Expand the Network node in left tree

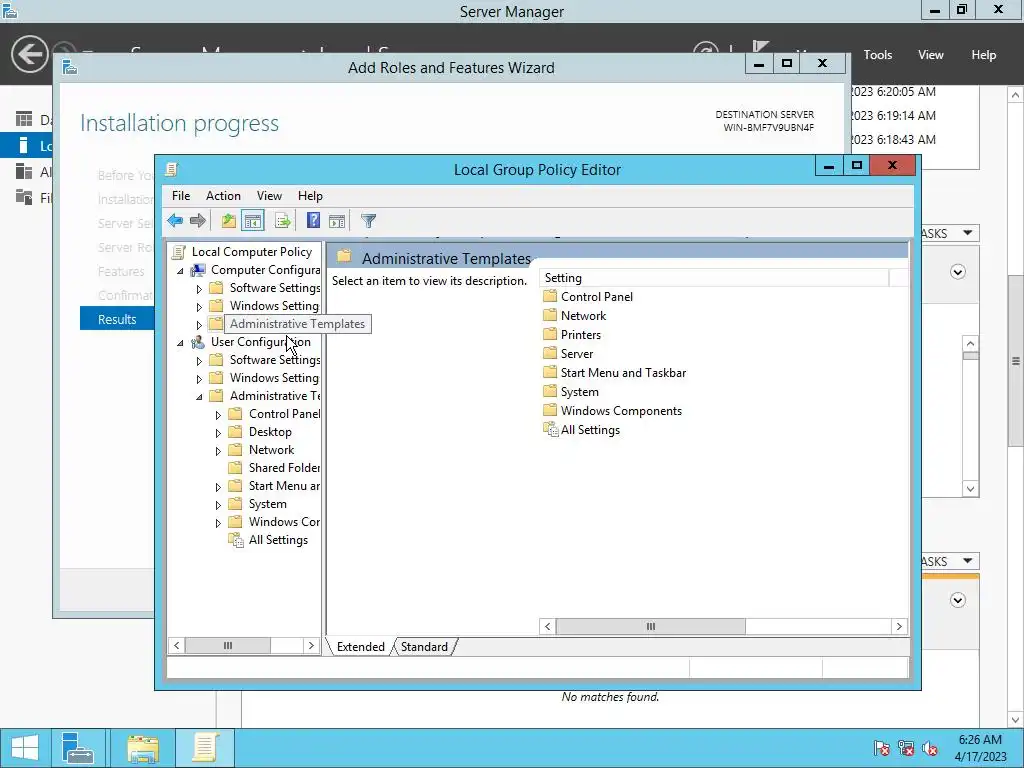coord(218,451)
